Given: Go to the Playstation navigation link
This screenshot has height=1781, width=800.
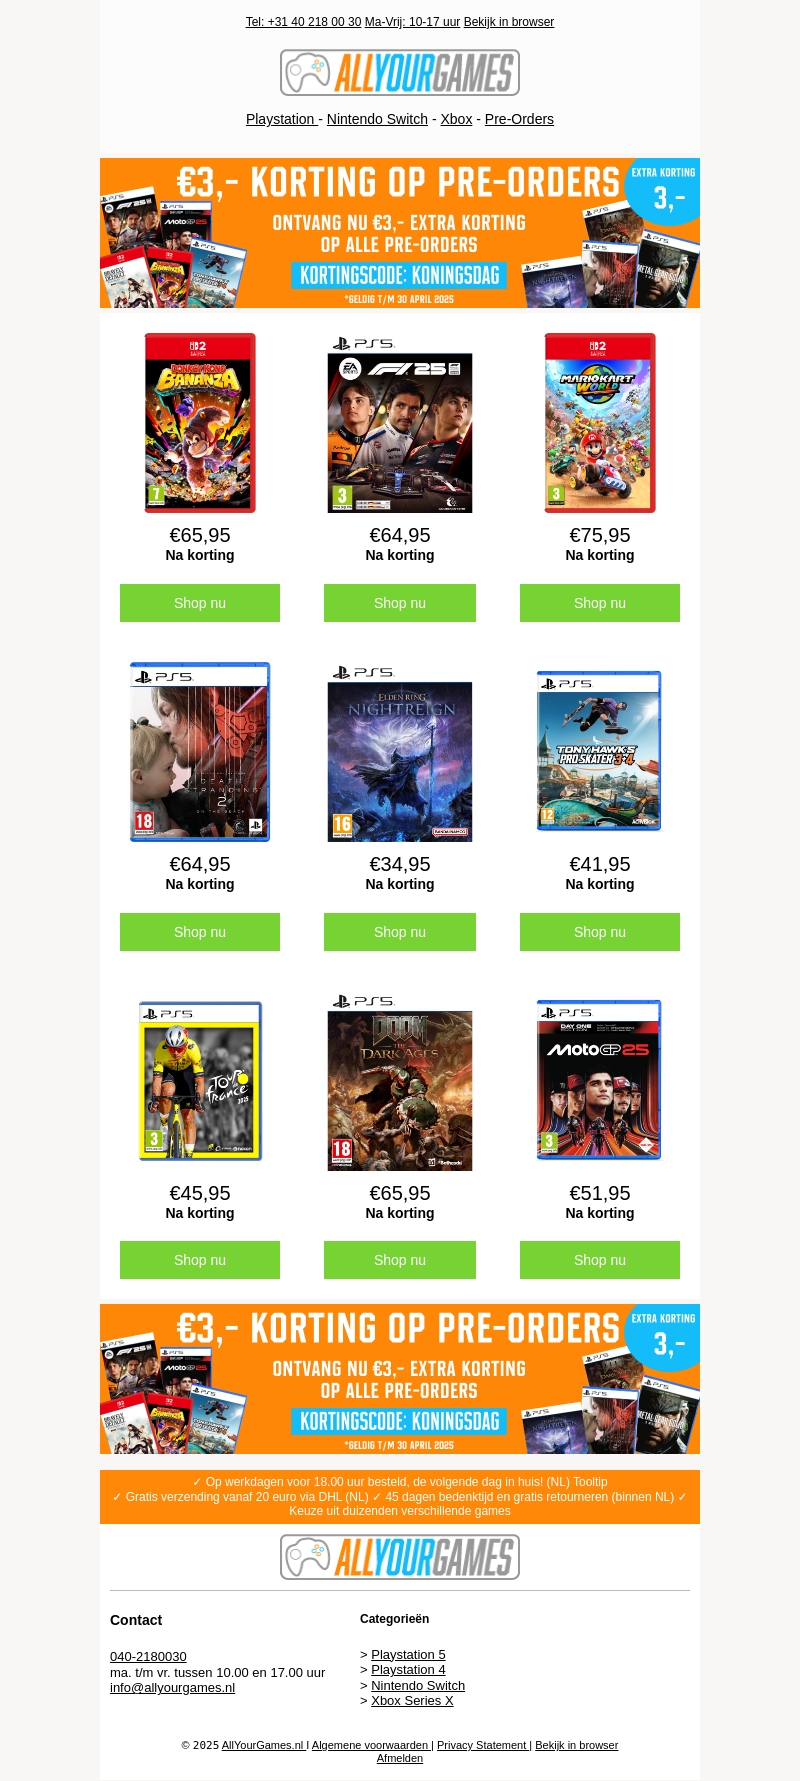Looking at the screenshot, I should click(281, 119).
